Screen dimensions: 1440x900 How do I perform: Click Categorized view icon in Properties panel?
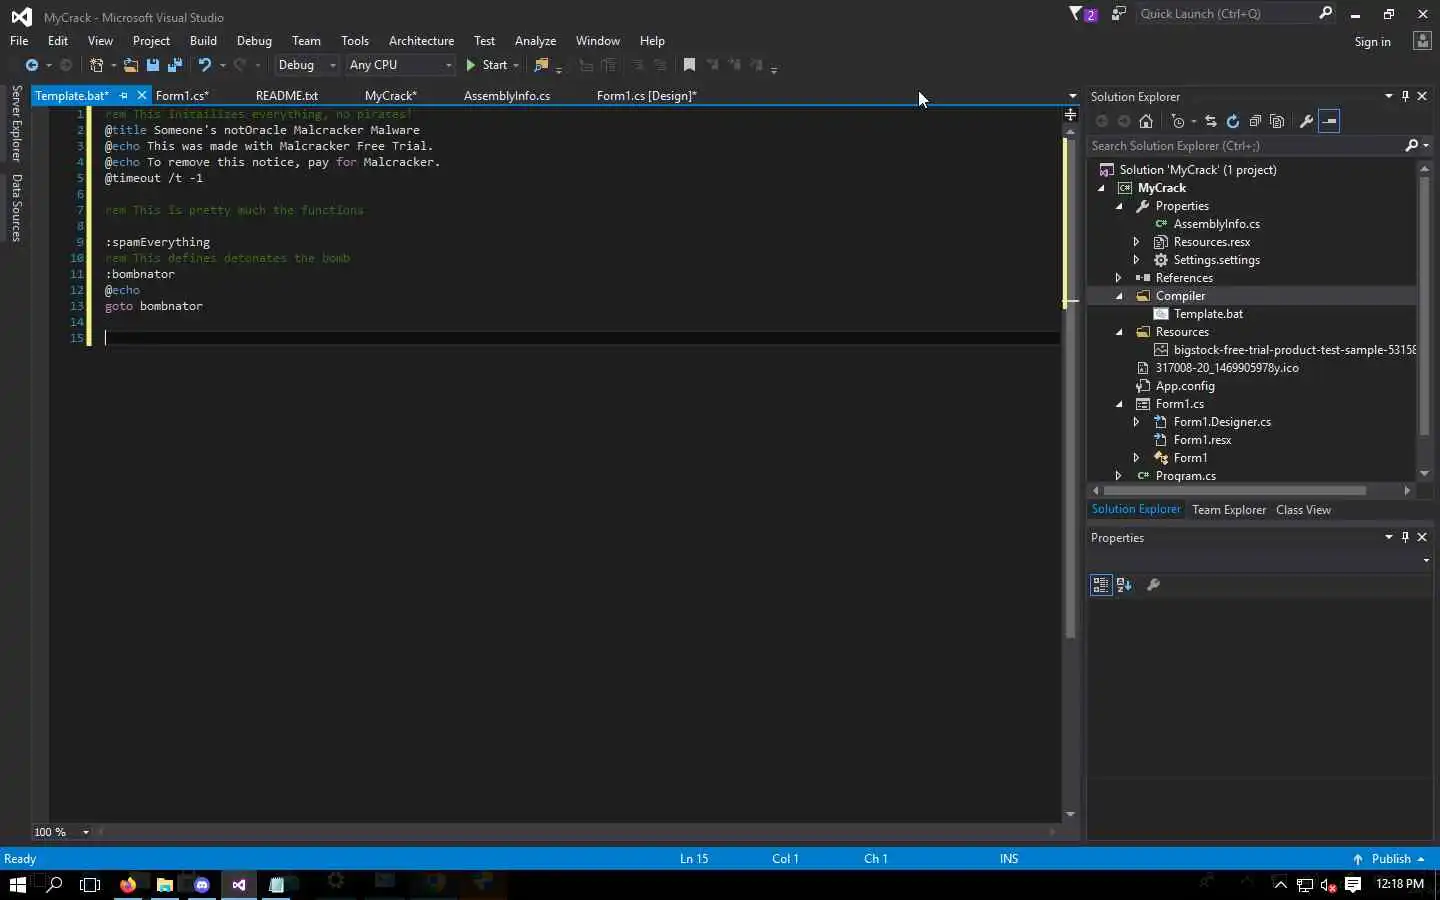pyautogui.click(x=1101, y=585)
